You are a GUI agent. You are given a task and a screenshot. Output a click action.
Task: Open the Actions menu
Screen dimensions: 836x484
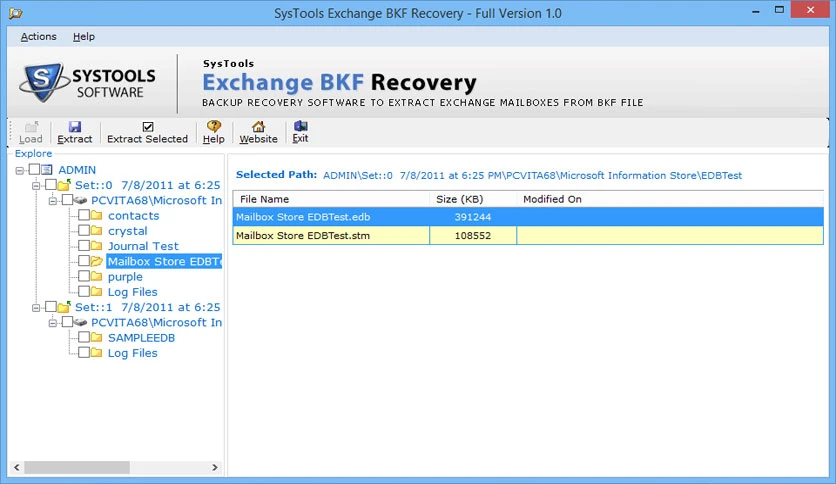(38, 37)
